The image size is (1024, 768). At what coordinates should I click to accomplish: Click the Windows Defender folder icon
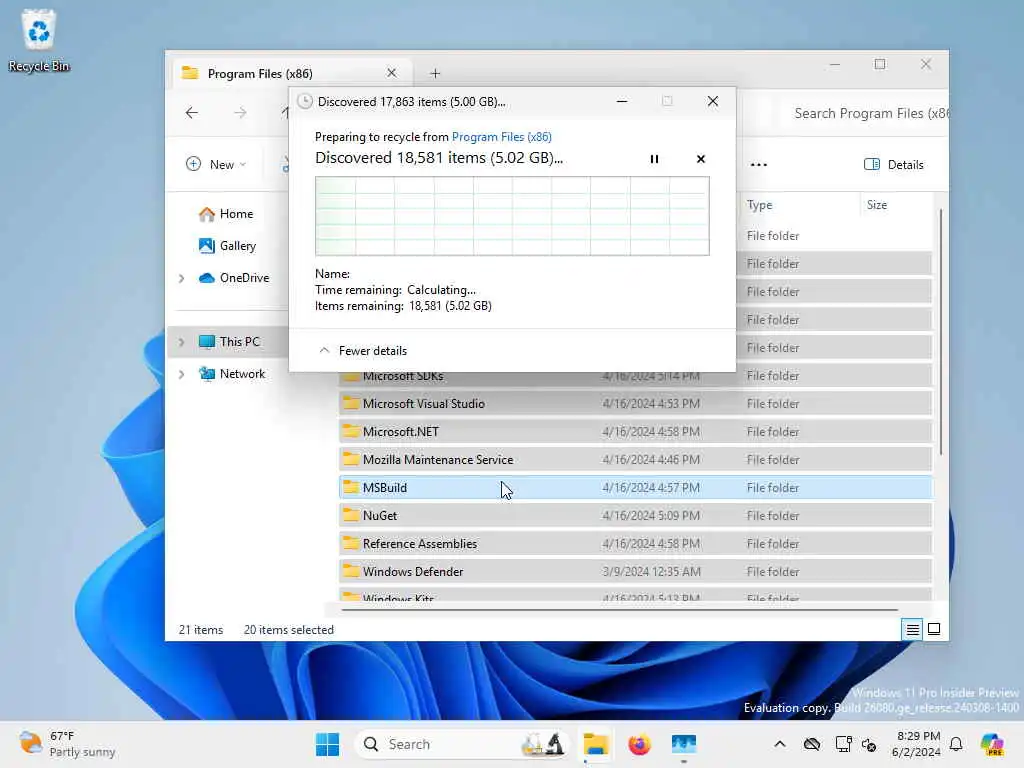[x=351, y=571]
